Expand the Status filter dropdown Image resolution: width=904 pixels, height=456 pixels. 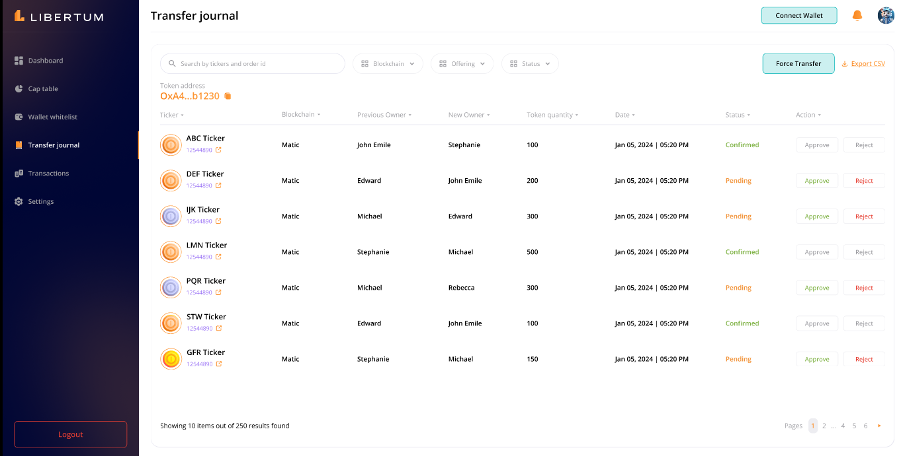530,64
